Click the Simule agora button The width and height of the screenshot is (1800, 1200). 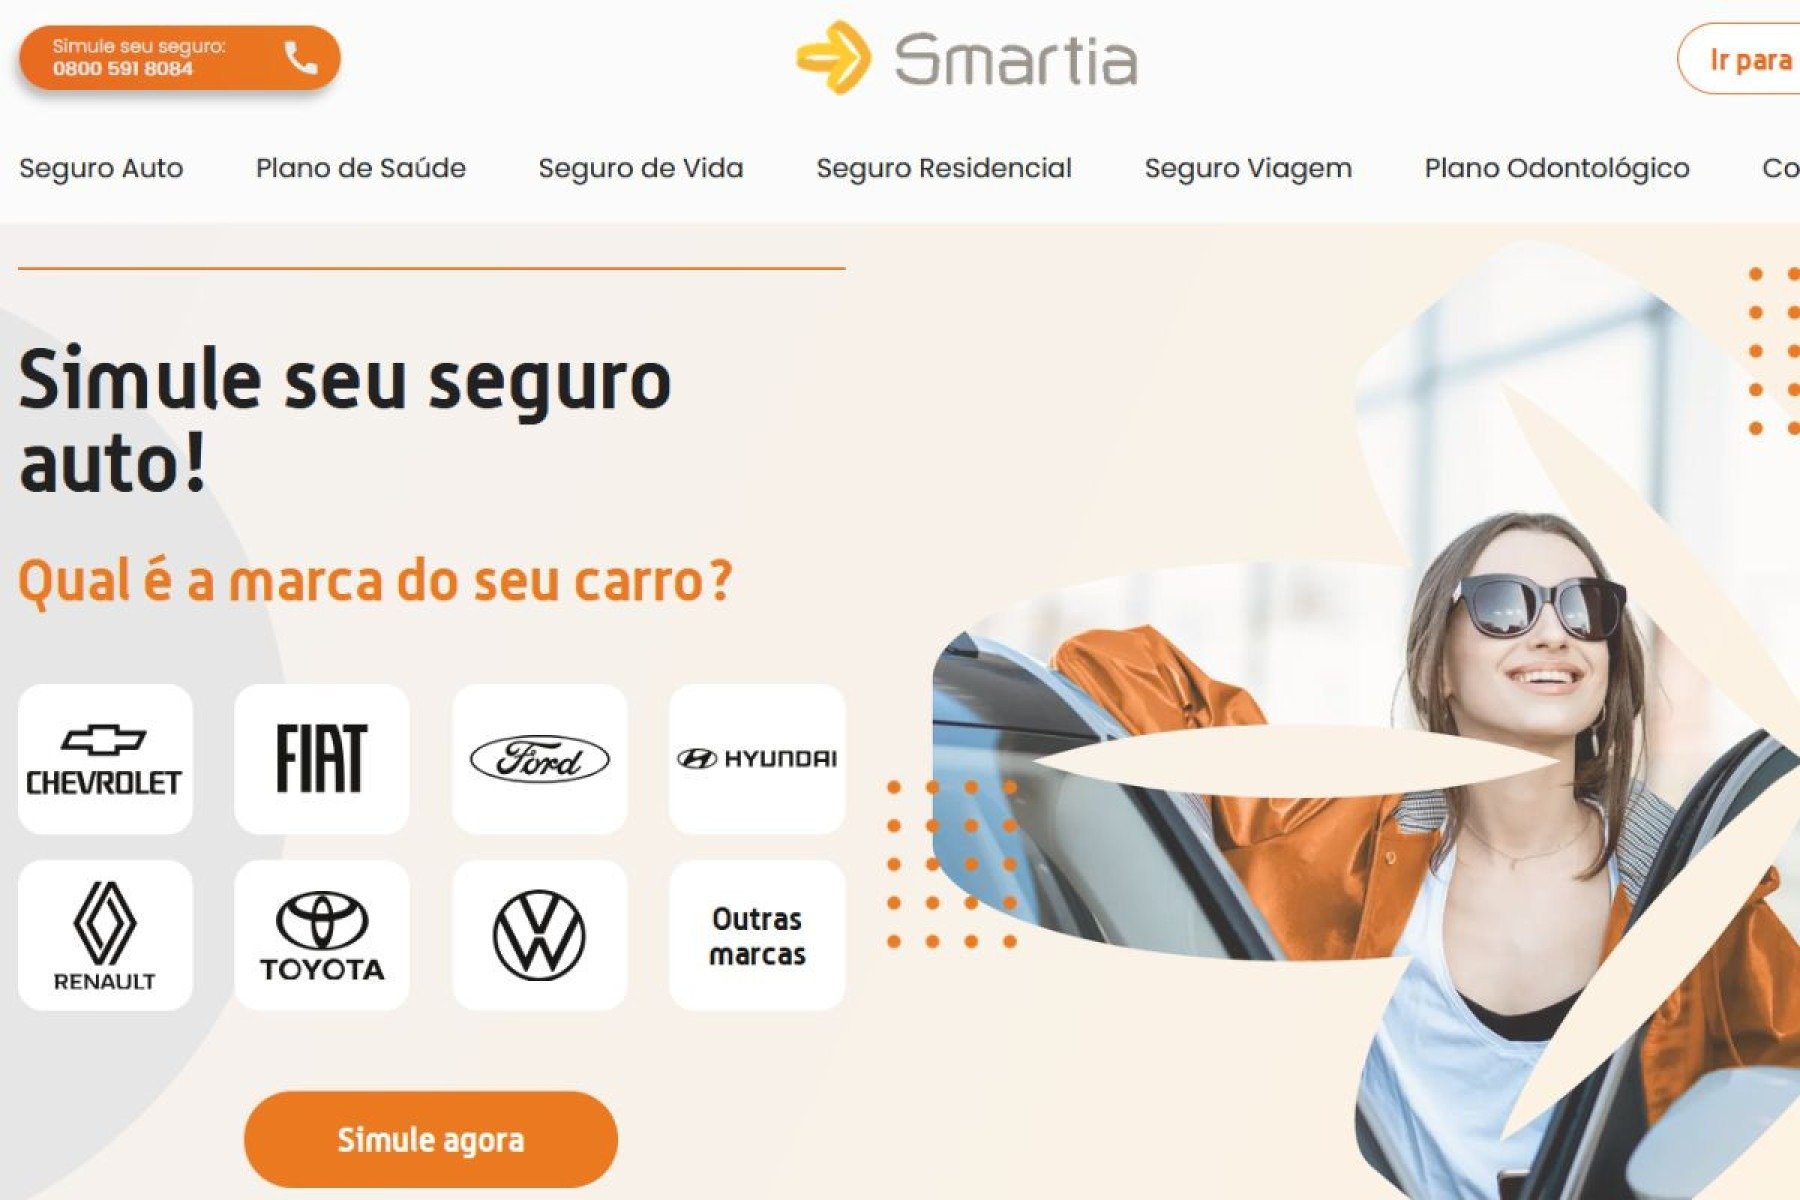(x=431, y=1139)
